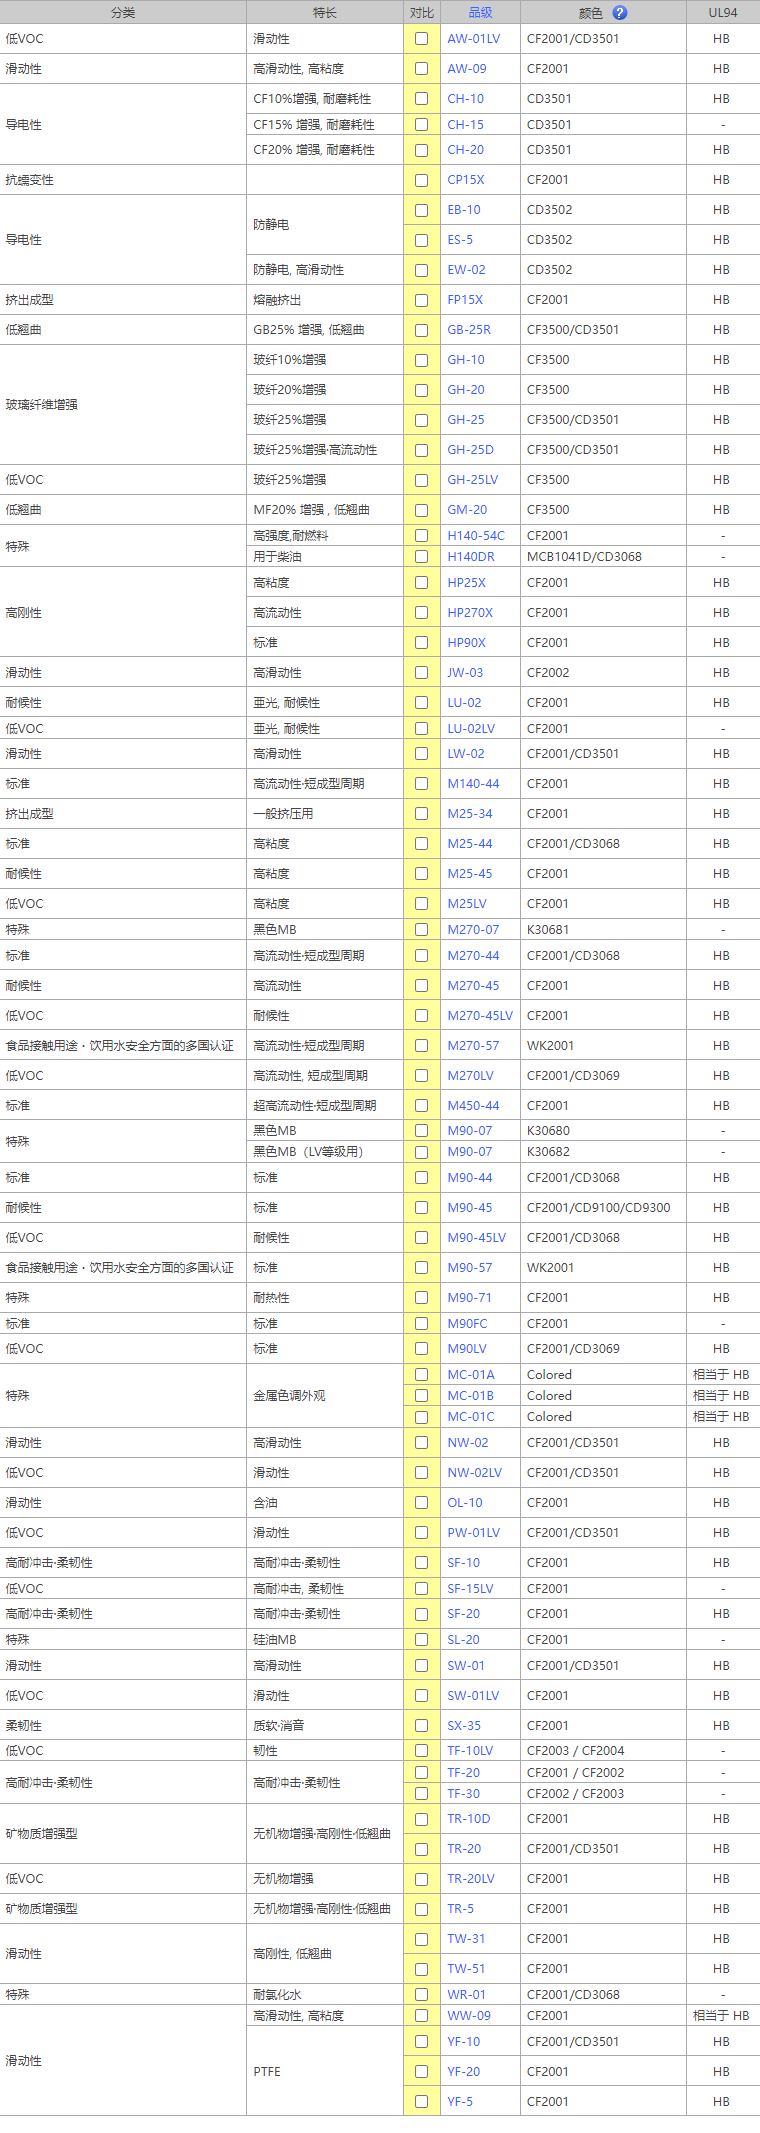Click the help icon beside 颜色 header

[x=620, y=13]
